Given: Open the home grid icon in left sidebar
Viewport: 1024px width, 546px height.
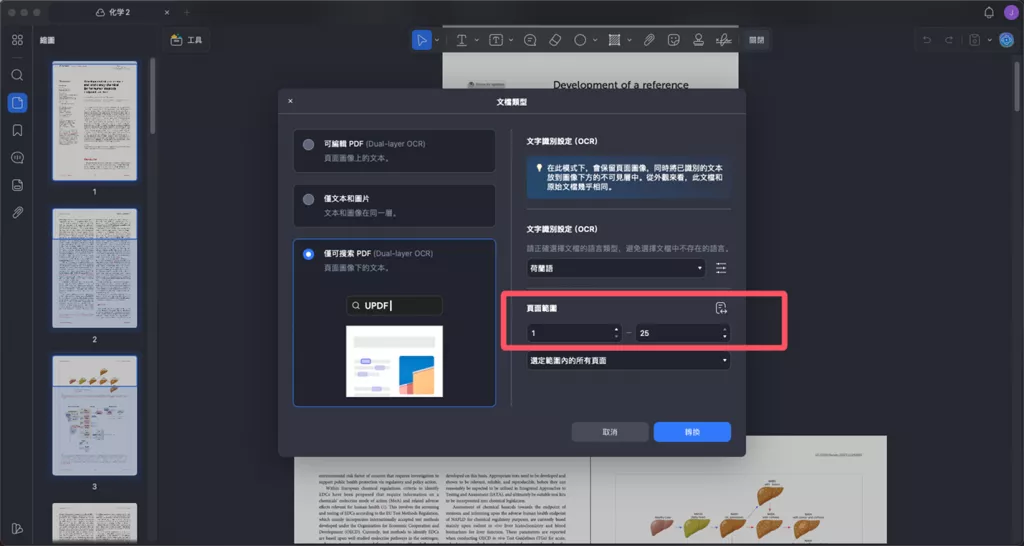Looking at the screenshot, I should [x=18, y=40].
